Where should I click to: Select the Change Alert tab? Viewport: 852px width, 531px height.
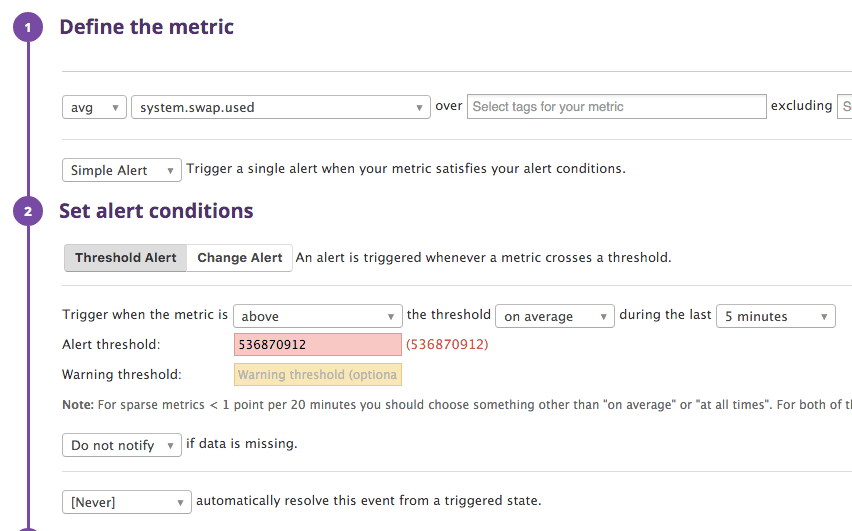240,258
